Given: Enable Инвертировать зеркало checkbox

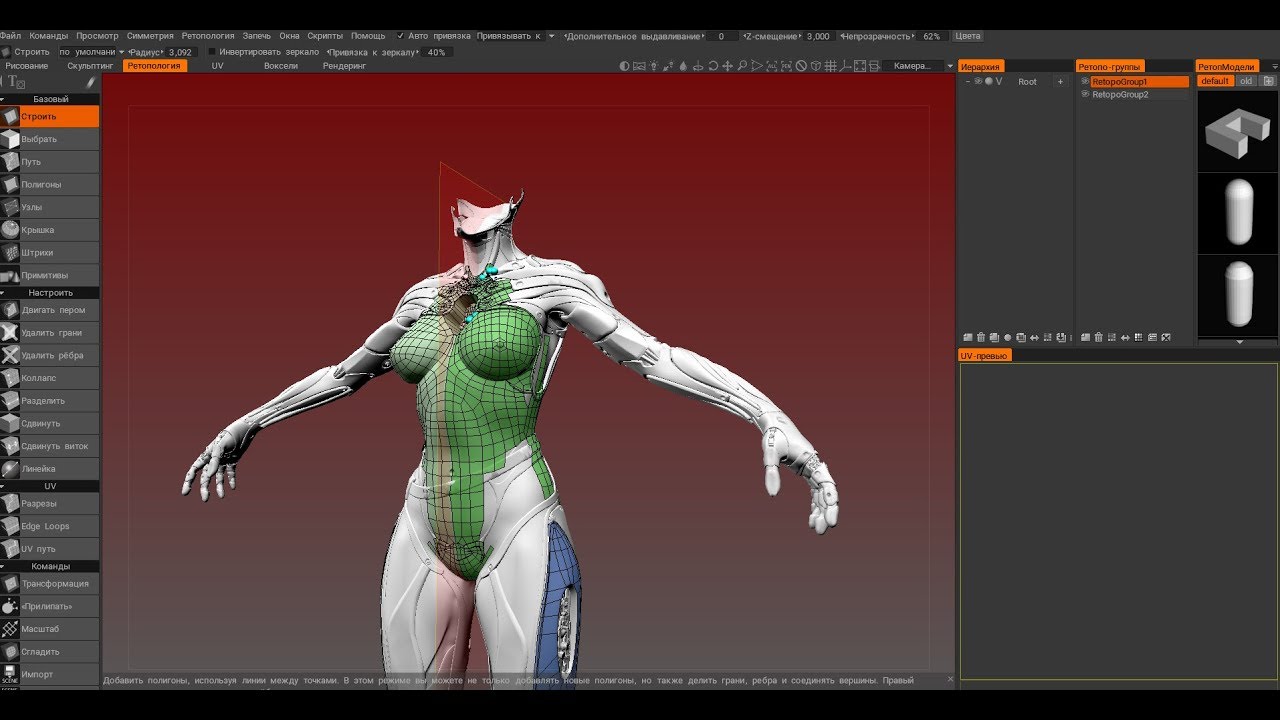Looking at the screenshot, I should 211,52.
